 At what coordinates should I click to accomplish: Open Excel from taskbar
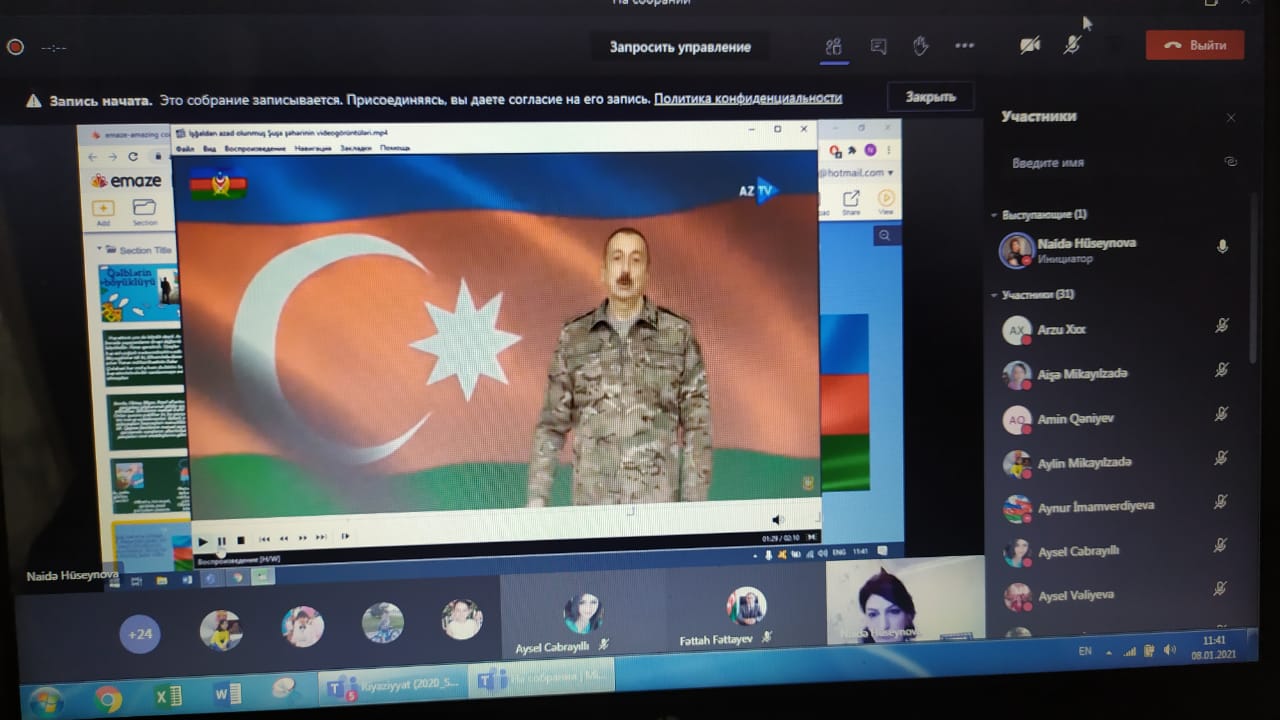pyautogui.click(x=168, y=696)
